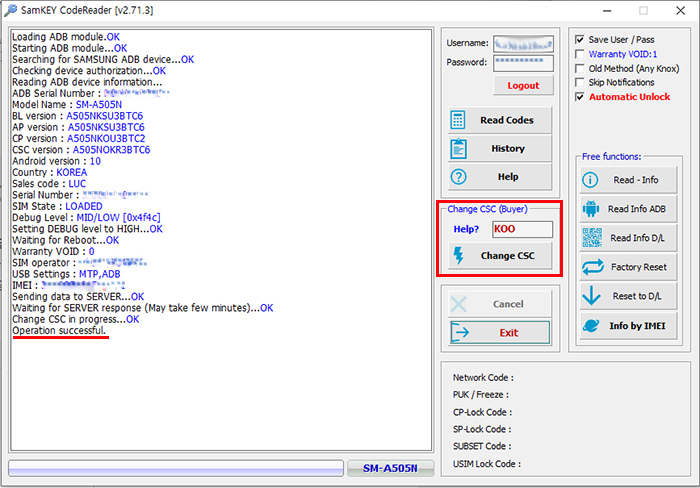Viewport: 700px width, 488px height.
Task: Click the Change CSC button label
Action: (x=508, y=256)
